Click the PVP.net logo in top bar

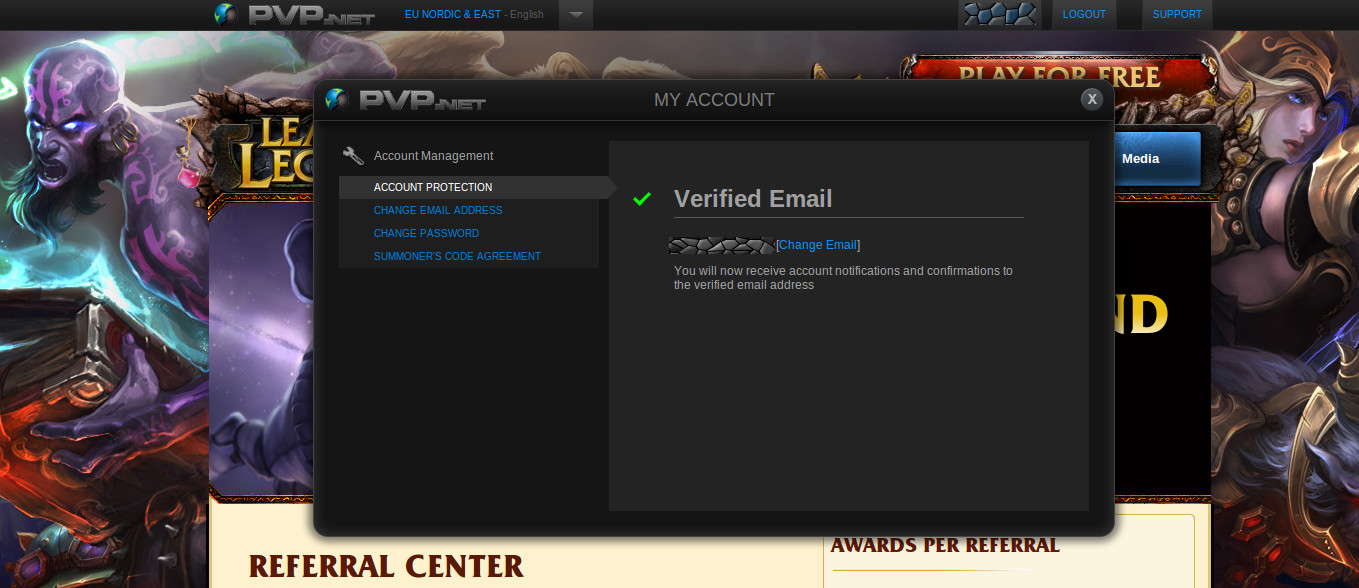(x=294, y=15)
